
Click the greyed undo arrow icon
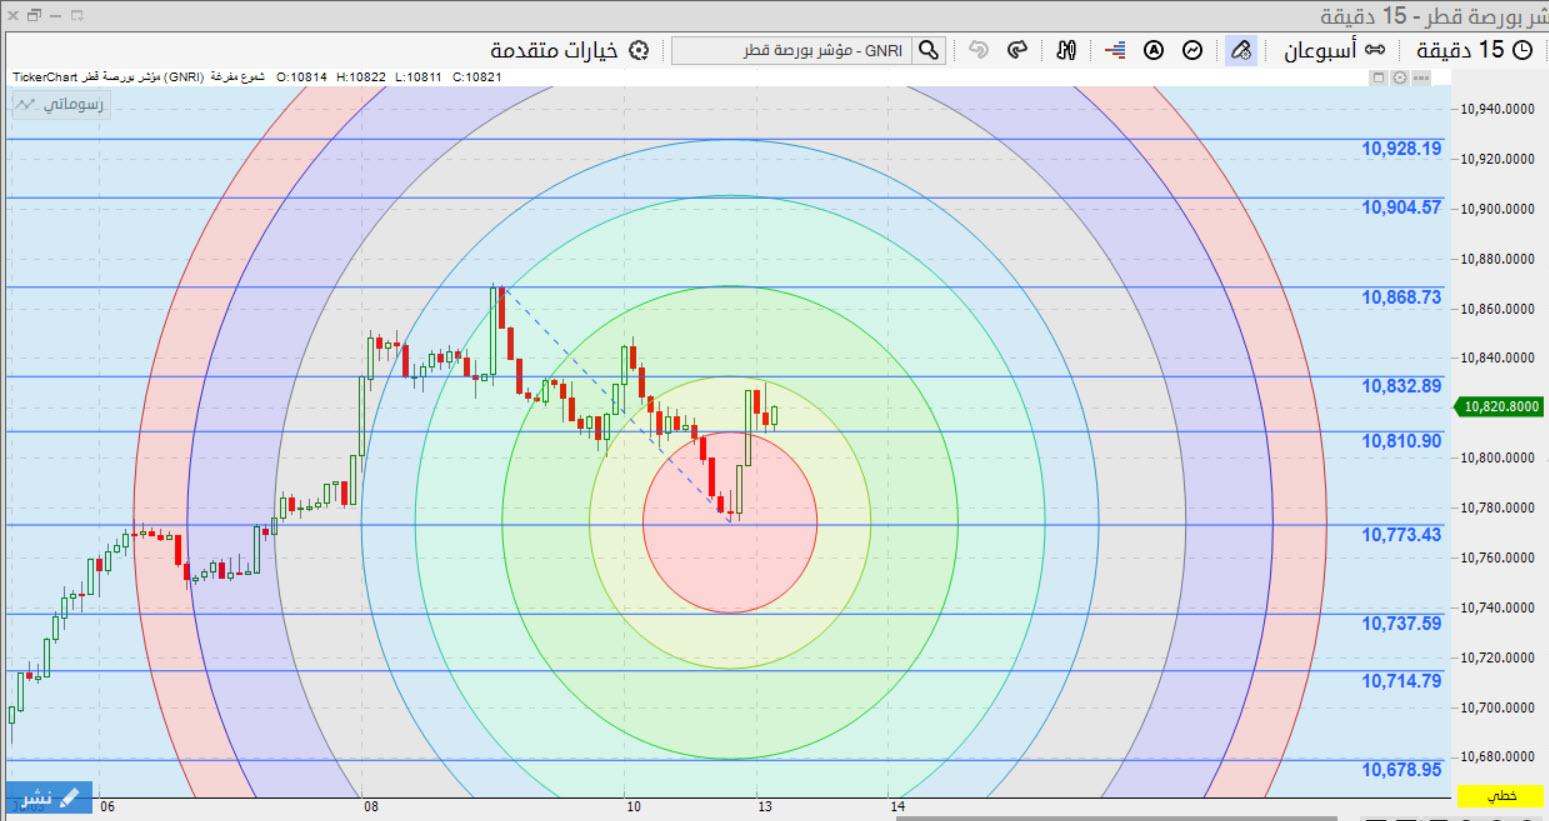[x=979, y=50]
